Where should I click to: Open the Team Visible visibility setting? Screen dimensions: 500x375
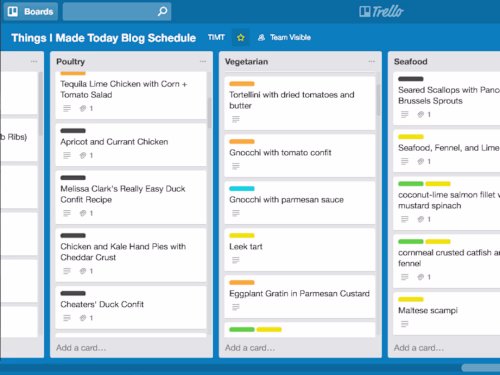[x=284, y=38]
